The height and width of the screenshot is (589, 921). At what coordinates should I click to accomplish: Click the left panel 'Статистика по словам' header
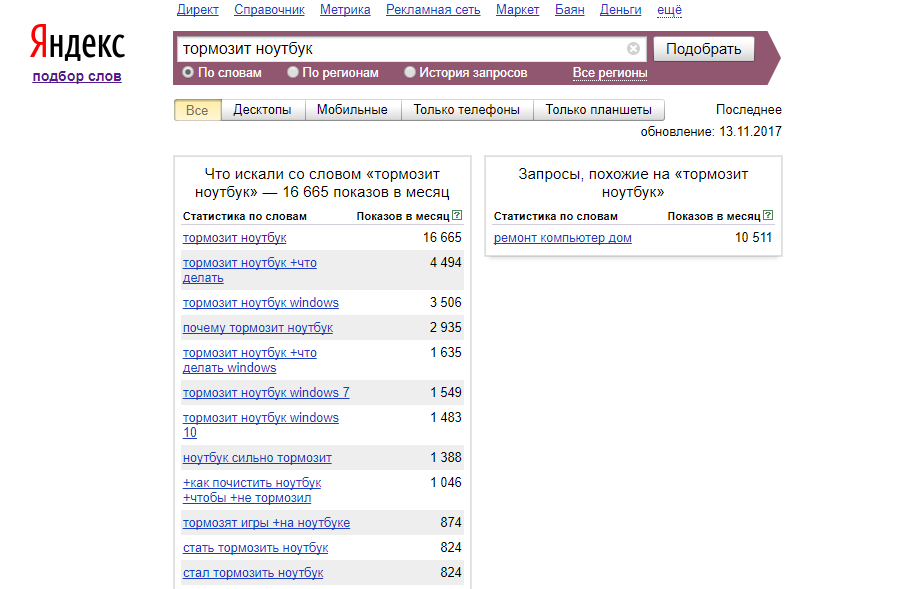pyautogui.click(x=245, y=216)
